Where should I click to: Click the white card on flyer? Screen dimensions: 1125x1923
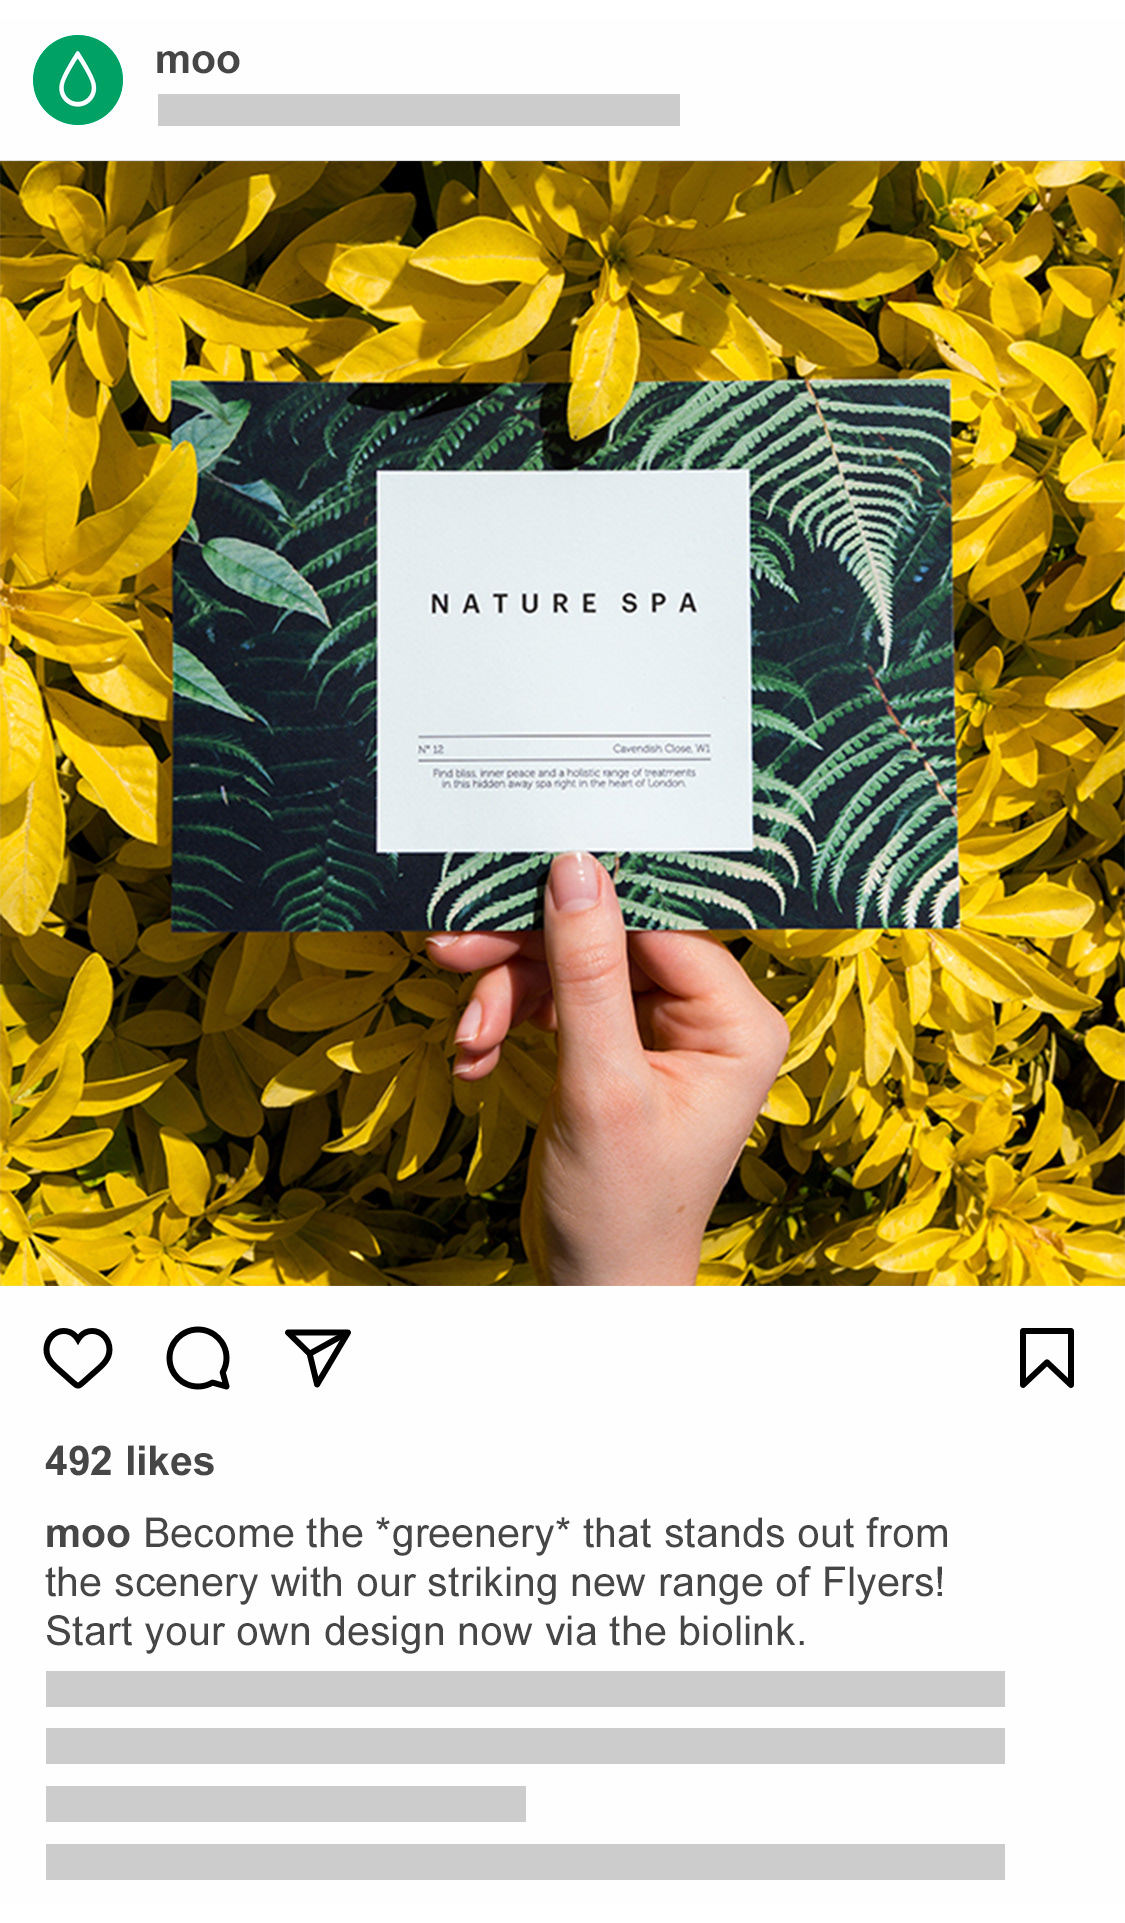[x=564, y=661]
